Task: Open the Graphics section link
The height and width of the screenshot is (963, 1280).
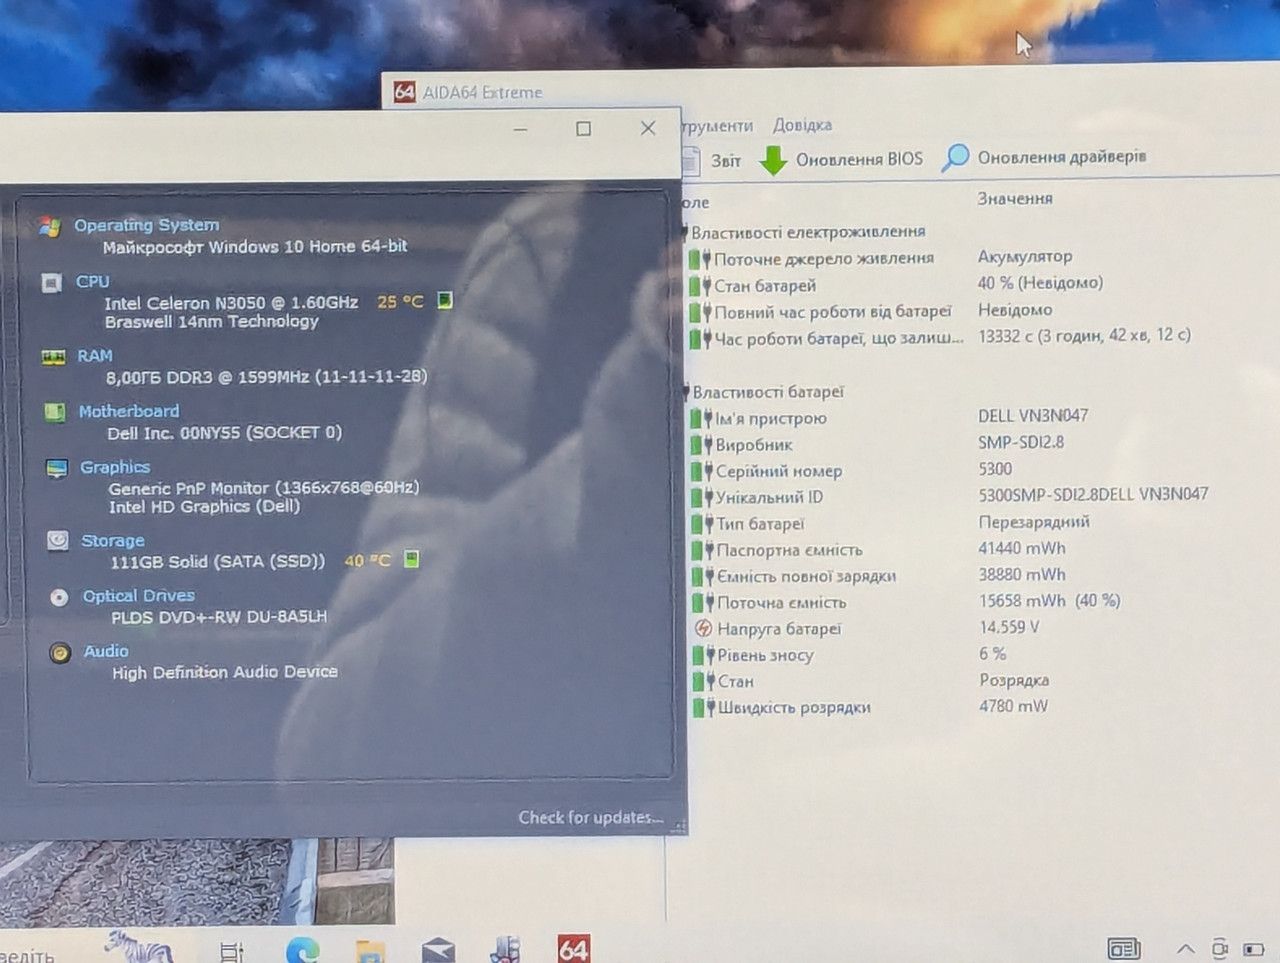Action: (x=115, y=467)
